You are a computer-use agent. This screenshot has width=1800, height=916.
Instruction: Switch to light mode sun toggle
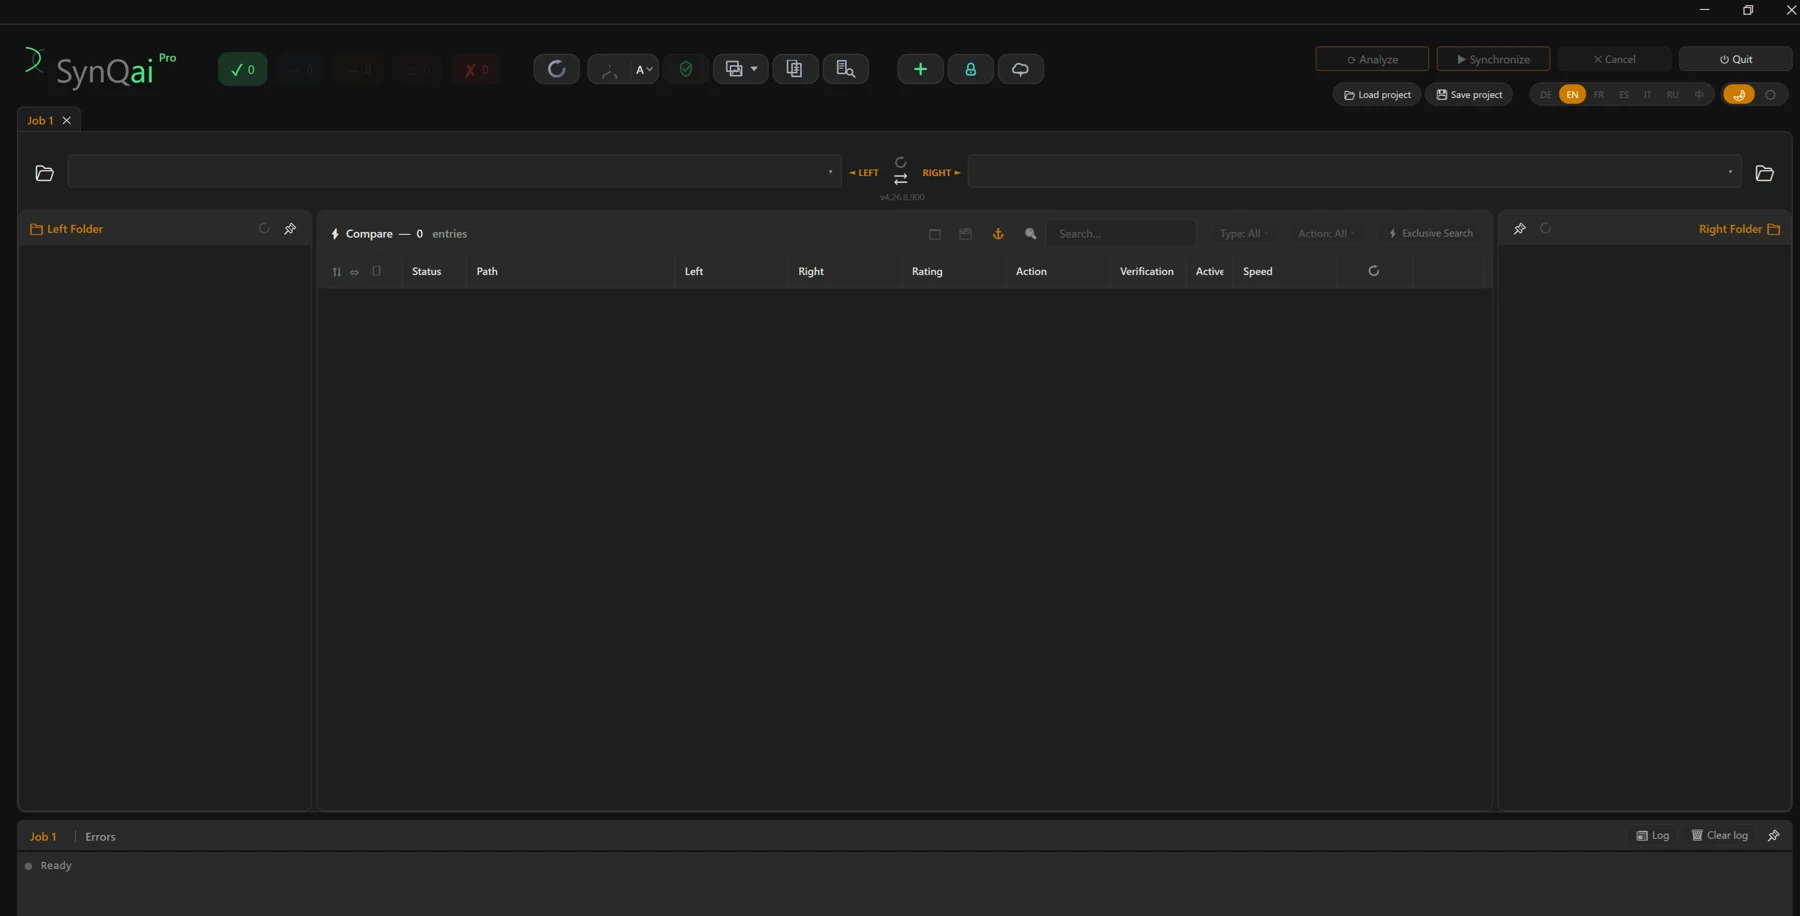1770,94
